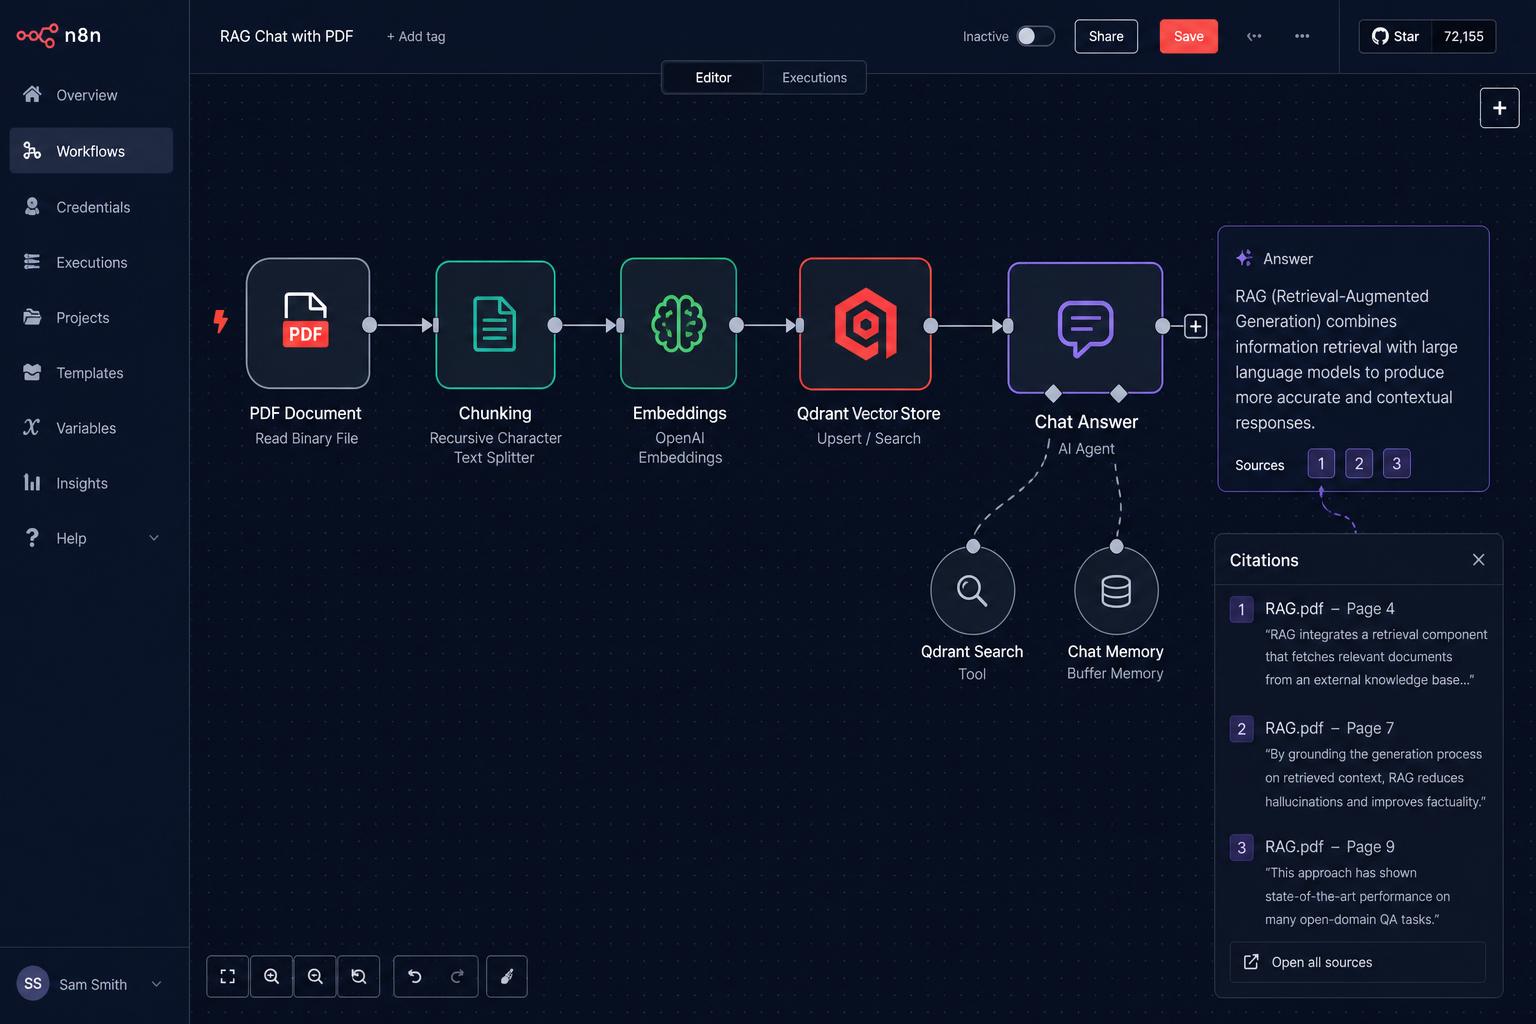Click the tidy-up broom icon
1536x1024 pixels.
[x=507, y=977]
